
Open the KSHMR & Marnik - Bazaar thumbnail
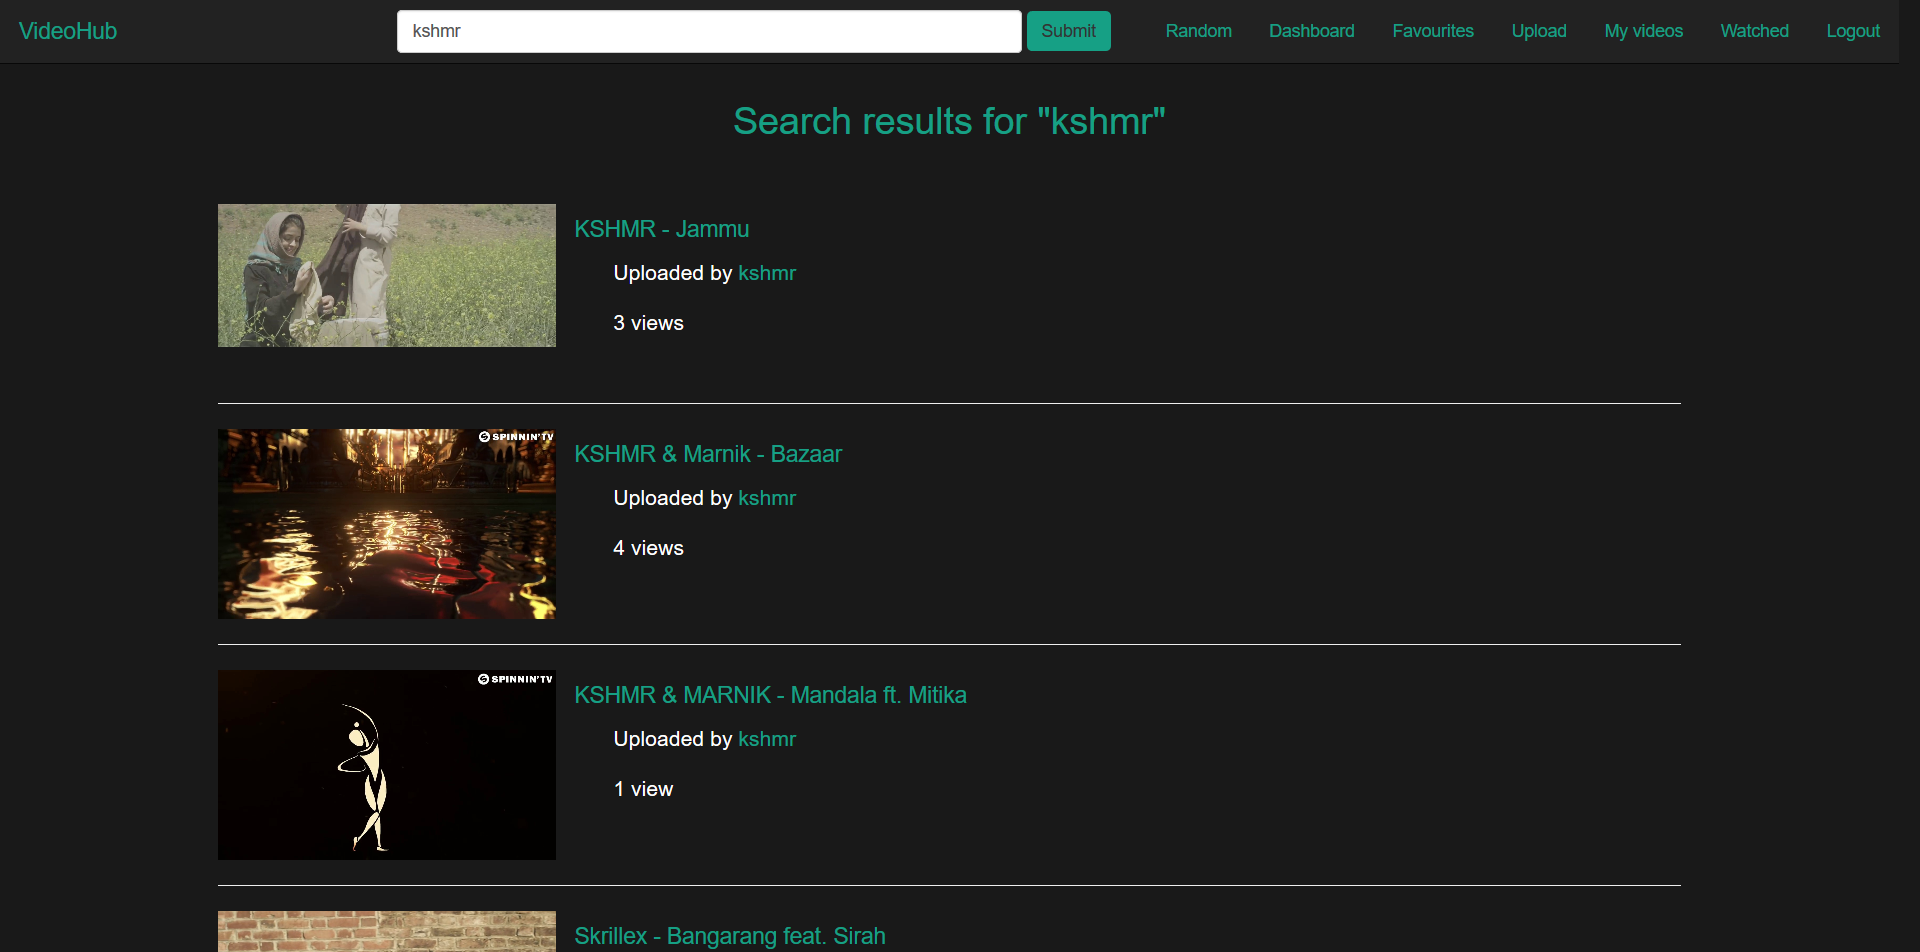(x=387, y=524)
